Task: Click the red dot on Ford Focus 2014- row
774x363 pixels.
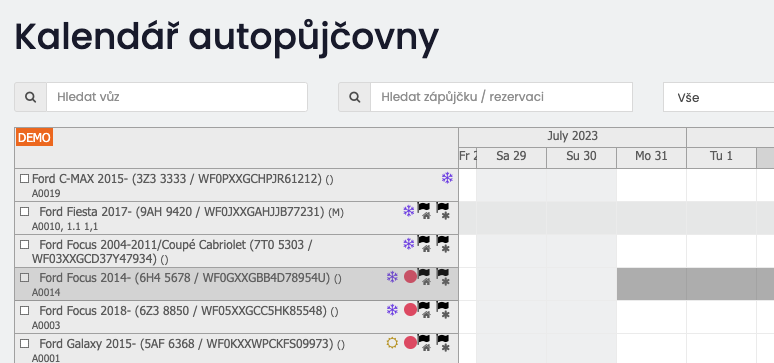Action: pos(410,277)
